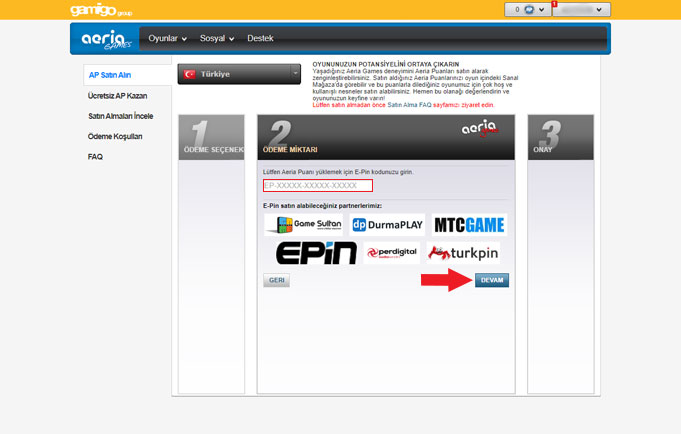
Task: Expand the Türkiye country dropdown
Action: pos(239,74)
